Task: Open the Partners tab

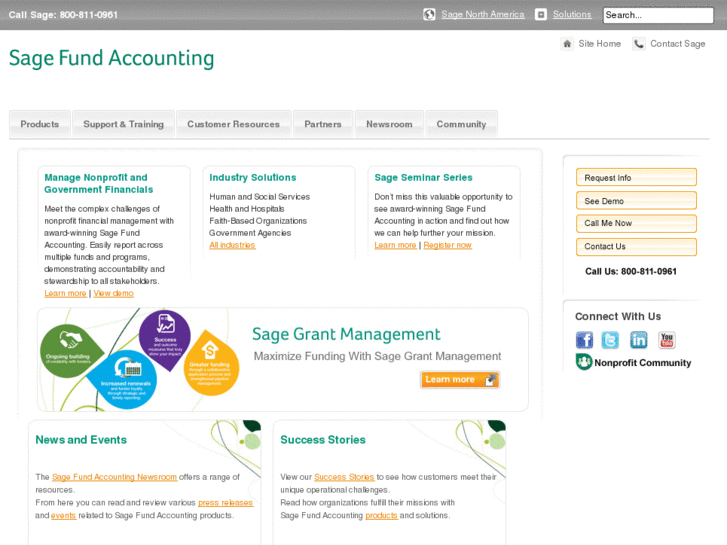Action: [x=323, y=124]
